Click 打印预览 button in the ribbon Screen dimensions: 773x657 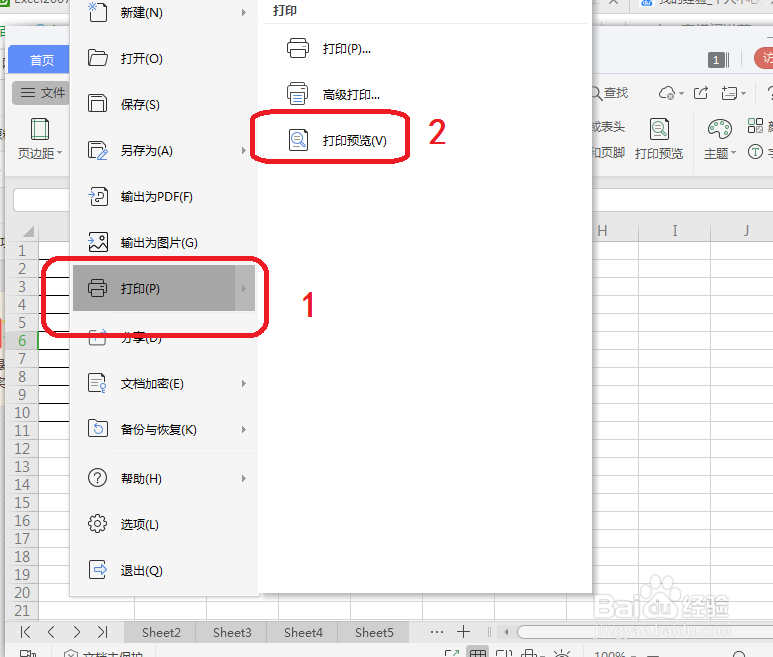click(659, 139)
